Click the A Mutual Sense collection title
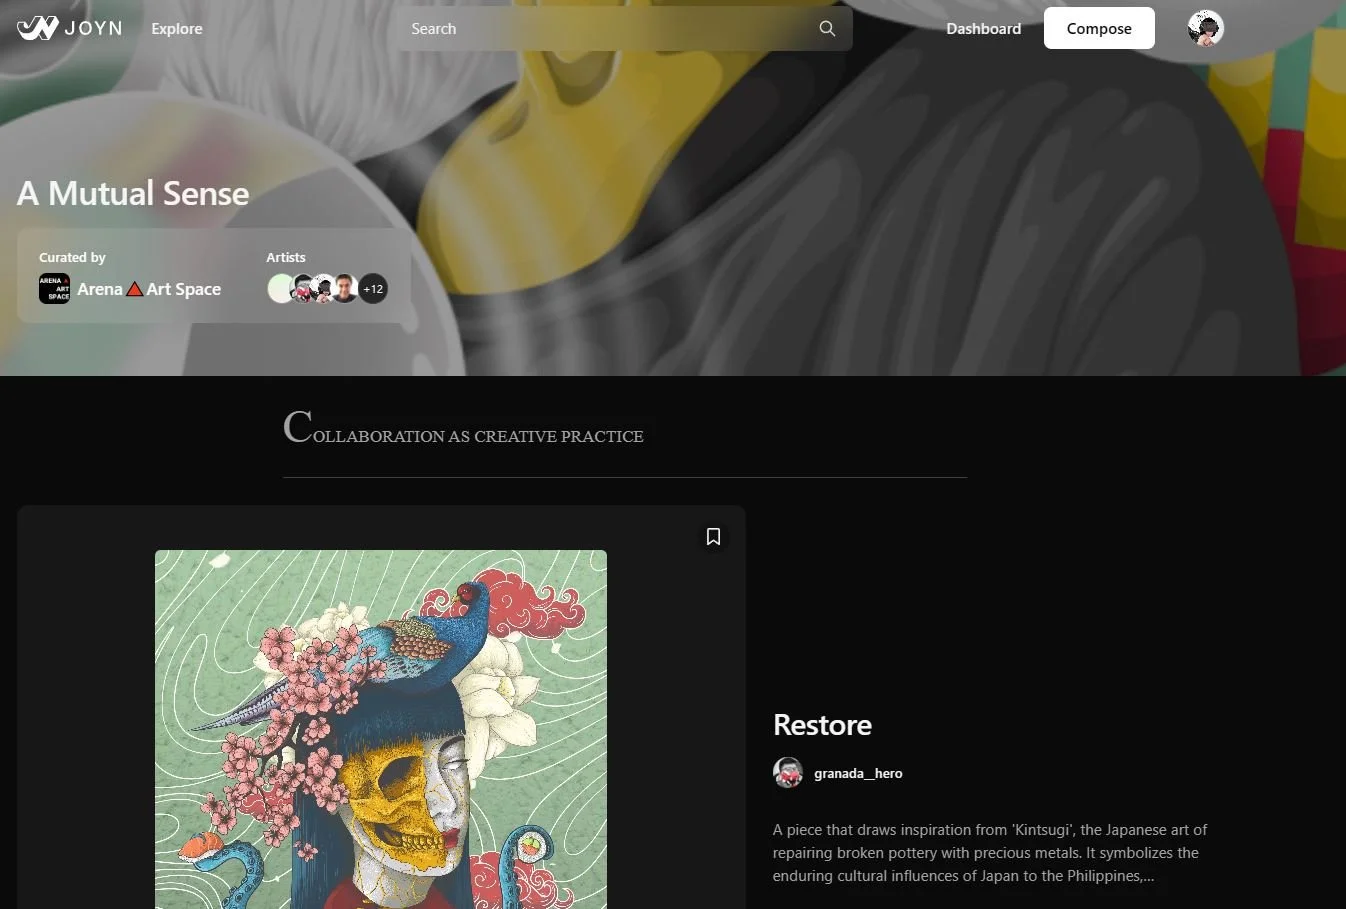 [x=133, y=193]
